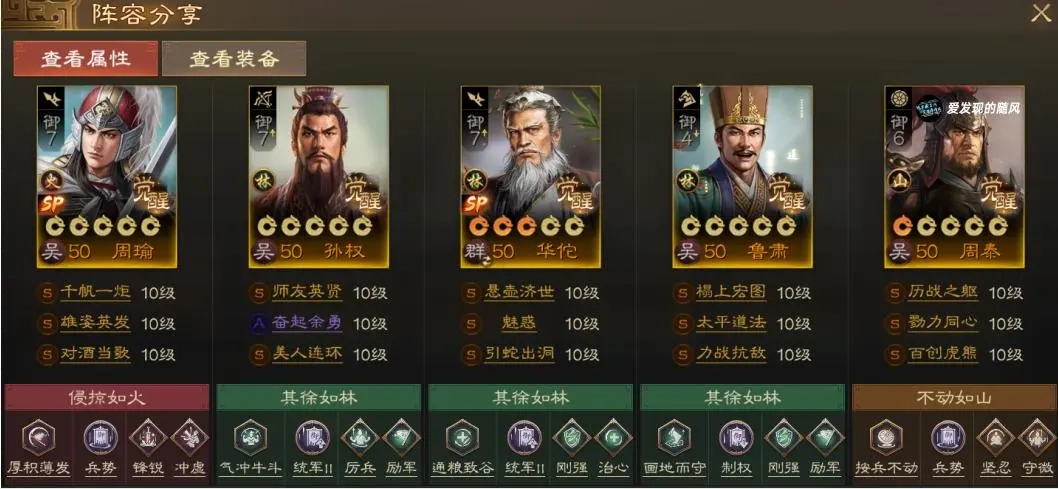Select the 气冲牛斗 skill icon
Image resolution: width=1058 pixels, height=489 pixels.
pyautogui.click(x=250, y=437)
